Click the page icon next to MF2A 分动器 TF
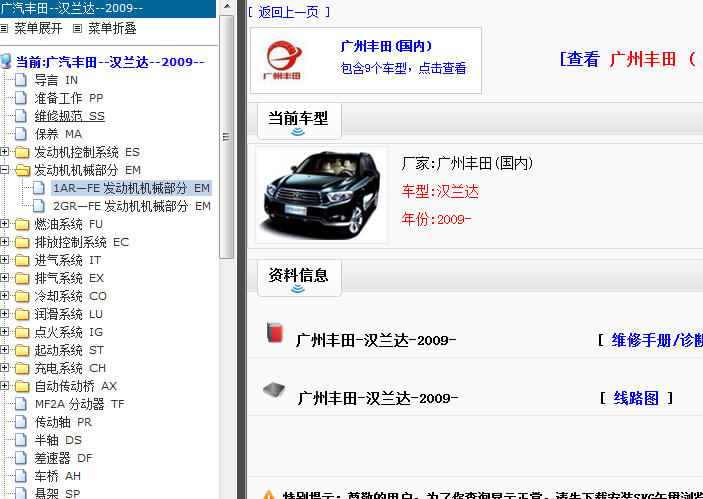 click(x=21, y=404)
